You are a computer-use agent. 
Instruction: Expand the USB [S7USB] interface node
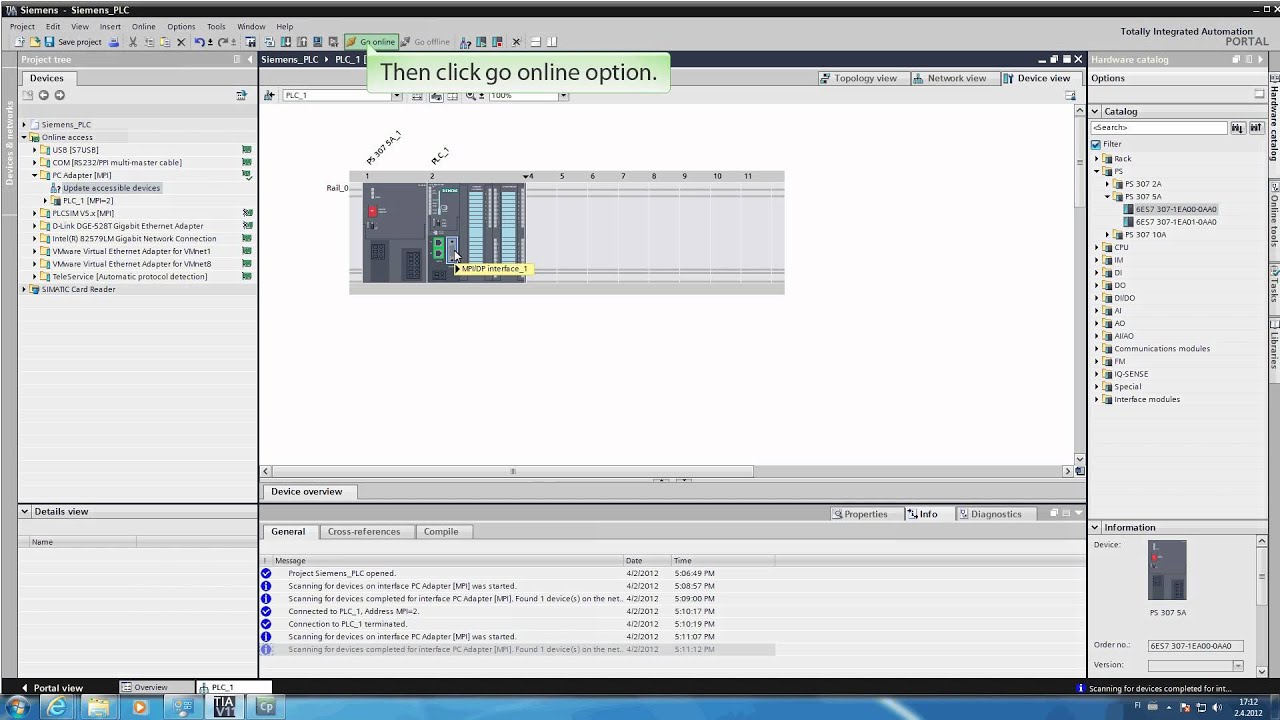tap(34, 150)
